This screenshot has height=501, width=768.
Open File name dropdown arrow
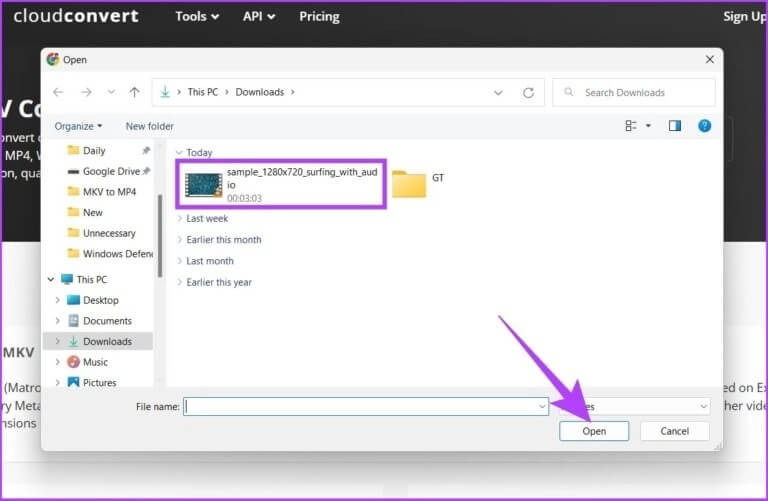pos(542,406)
